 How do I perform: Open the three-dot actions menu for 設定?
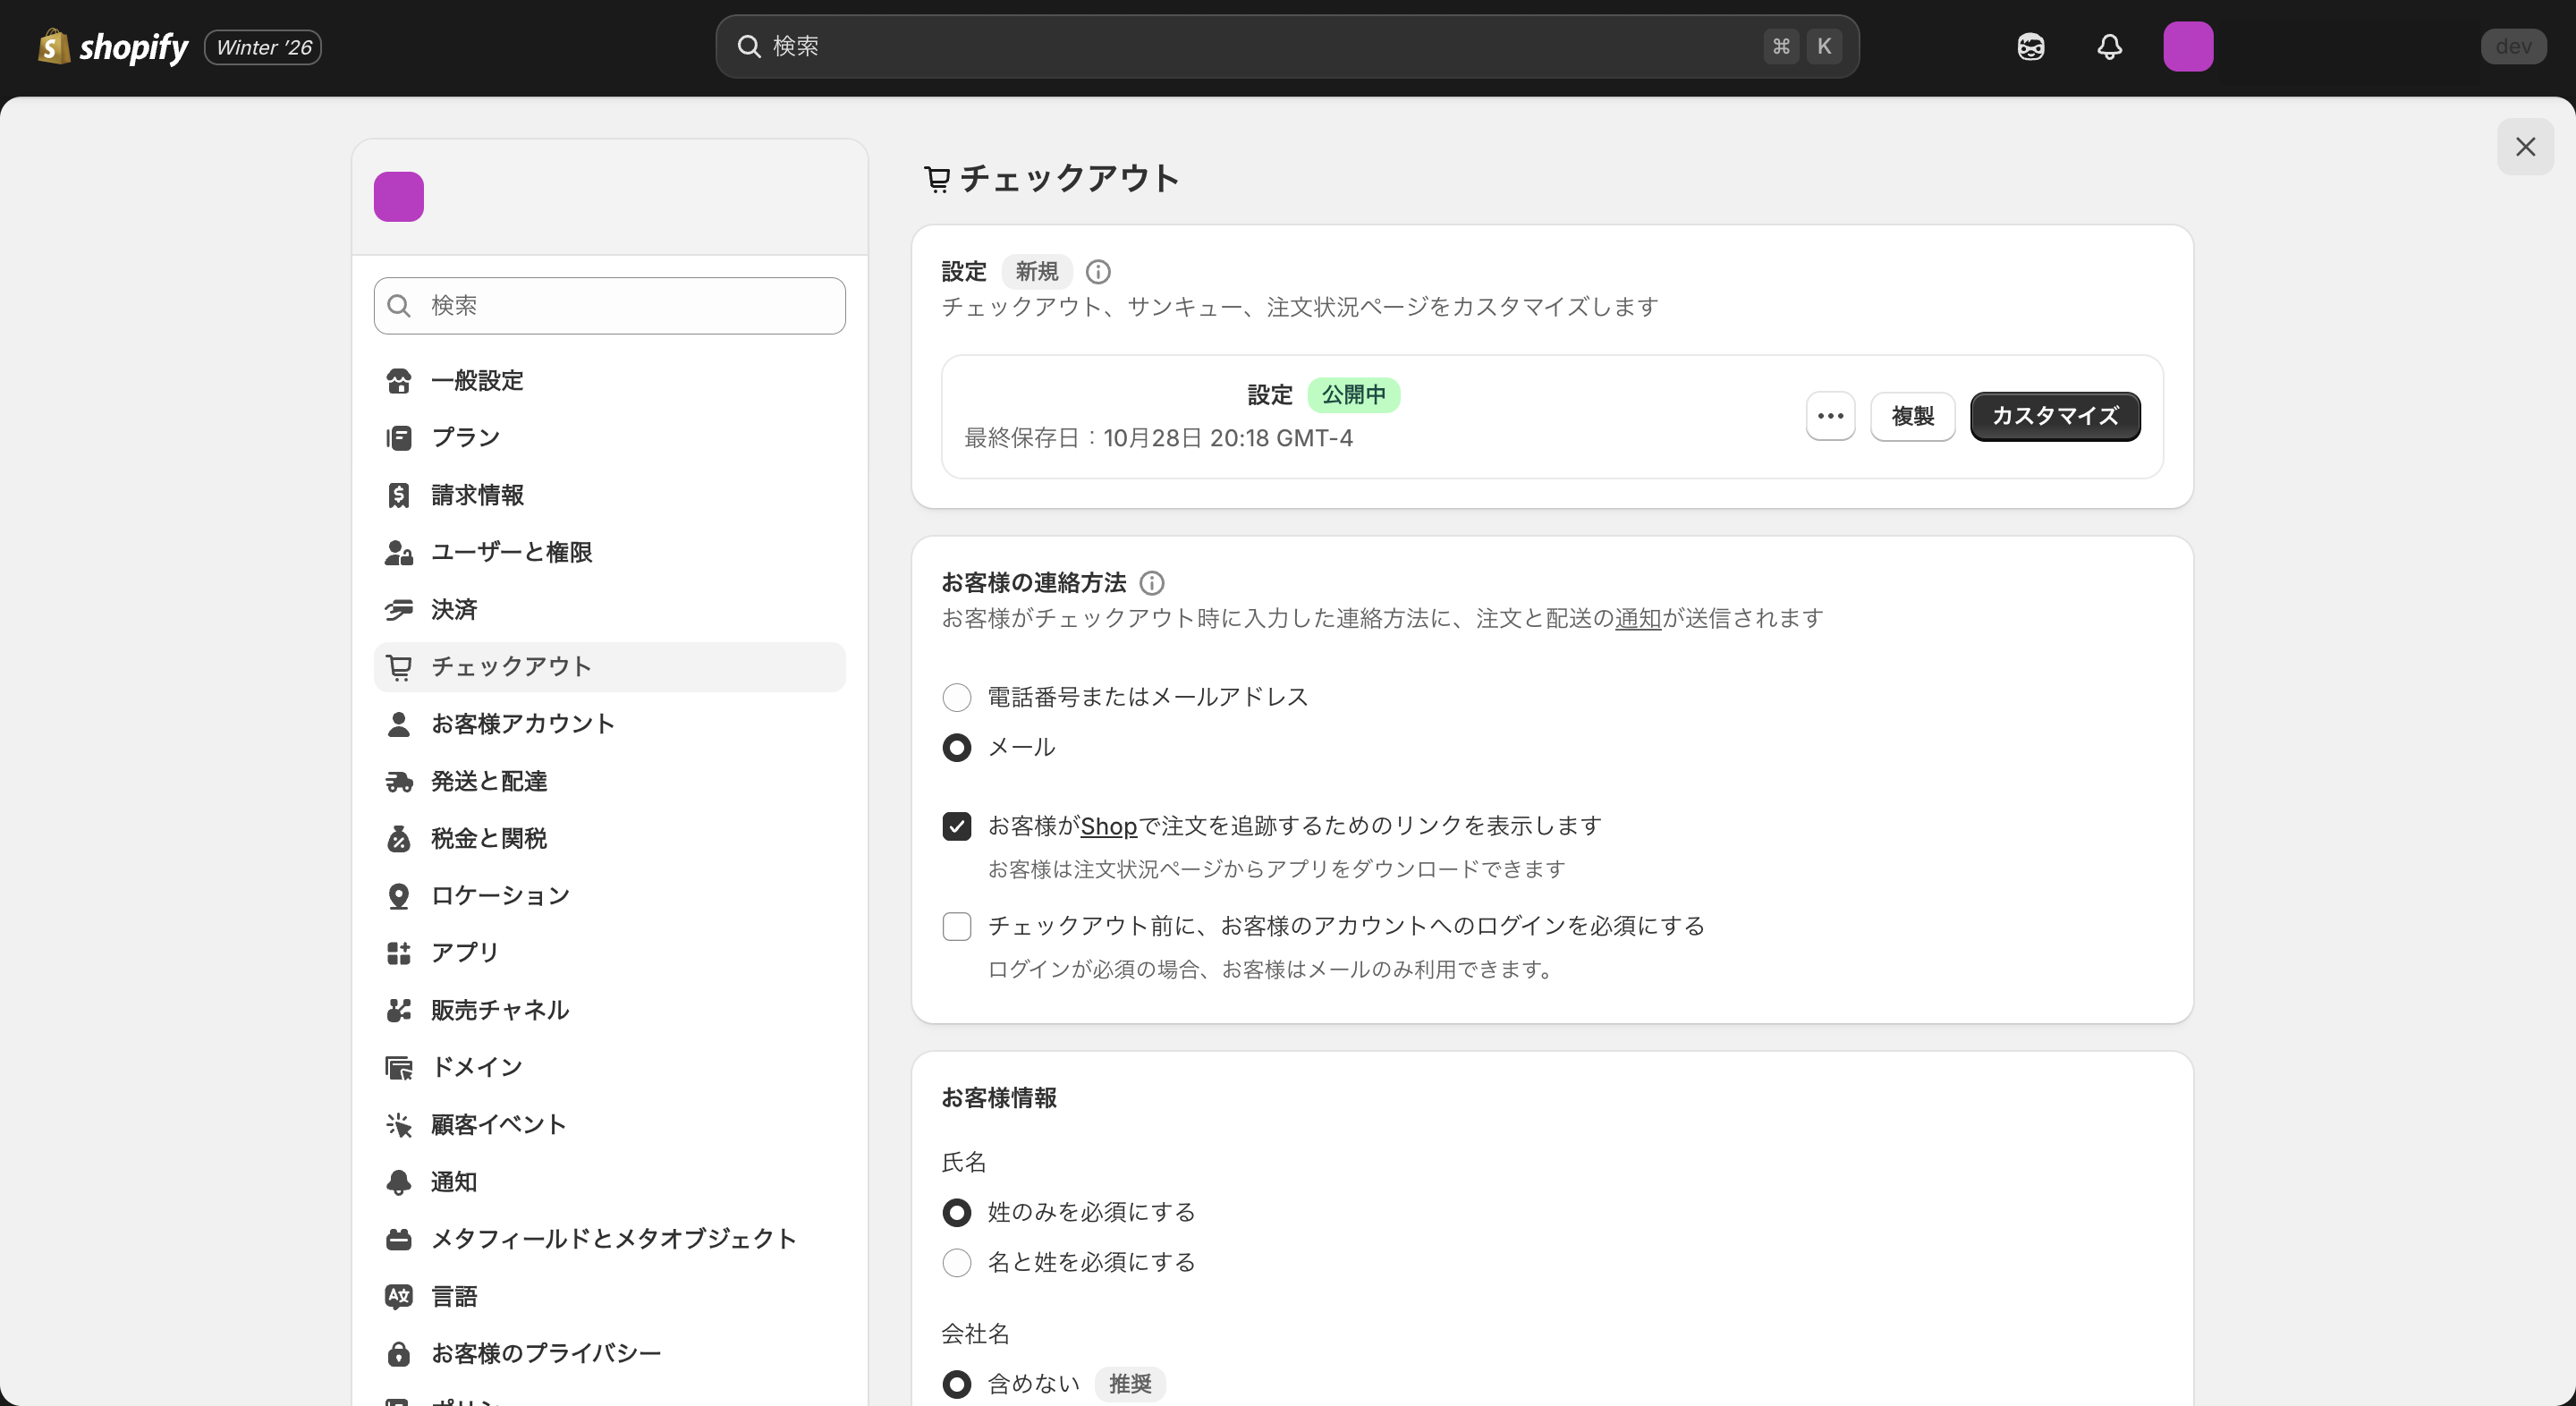1829,416
